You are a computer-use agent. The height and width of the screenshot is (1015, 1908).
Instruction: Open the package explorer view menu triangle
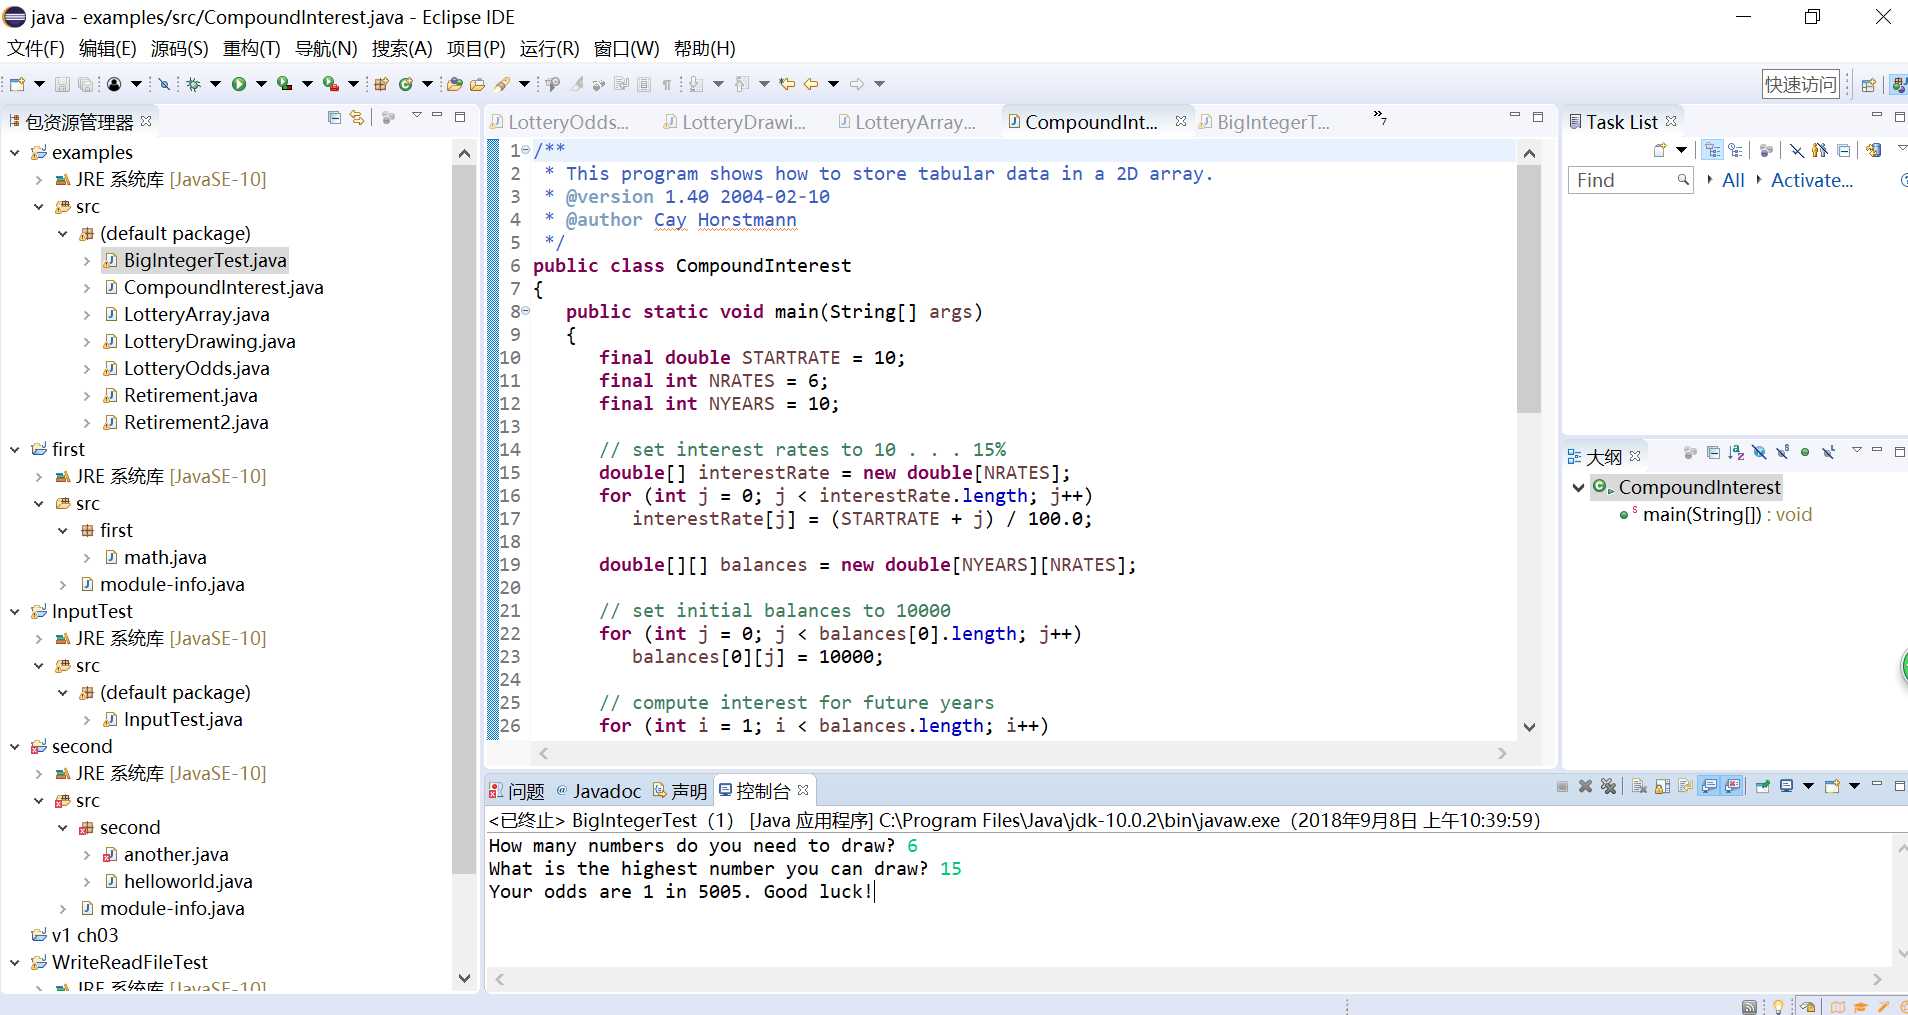[x=417, y=116]
